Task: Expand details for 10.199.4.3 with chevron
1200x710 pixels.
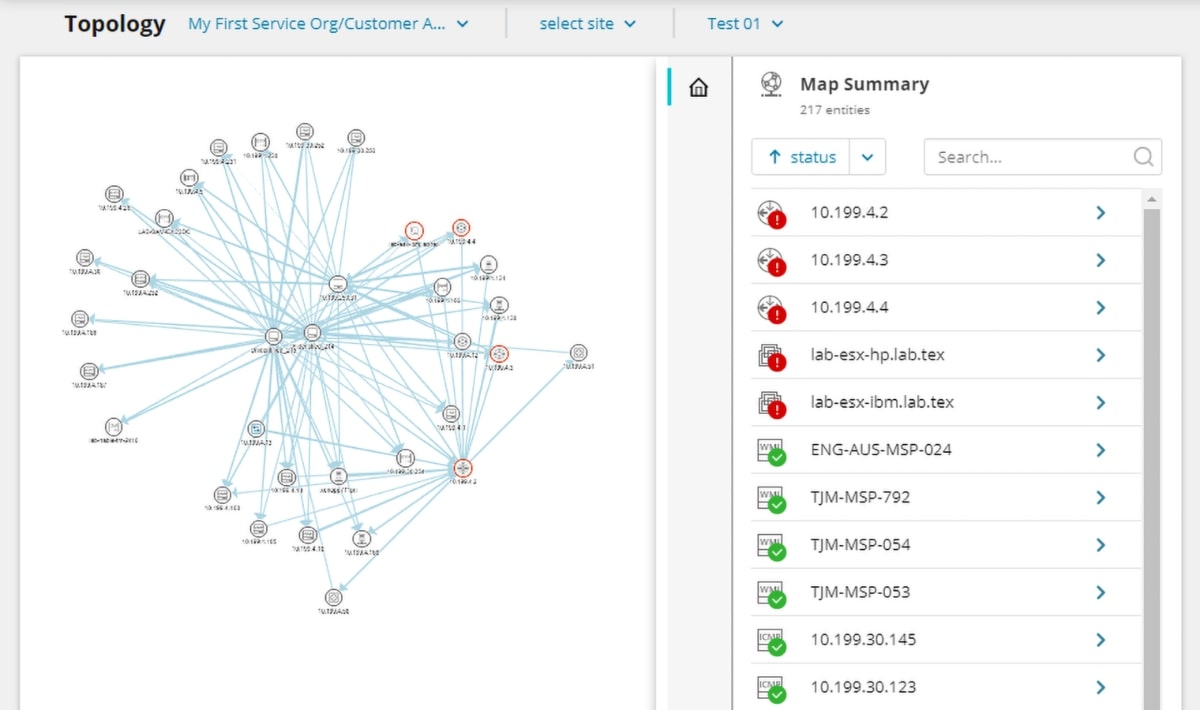Action: [1100, 260]
